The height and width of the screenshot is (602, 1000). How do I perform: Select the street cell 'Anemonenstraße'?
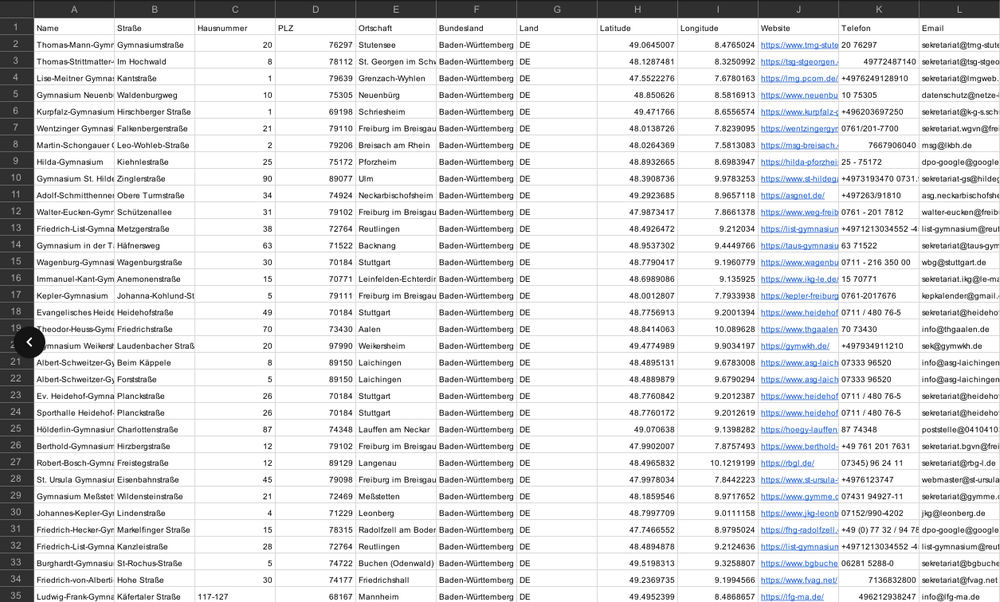coord(154,279)
